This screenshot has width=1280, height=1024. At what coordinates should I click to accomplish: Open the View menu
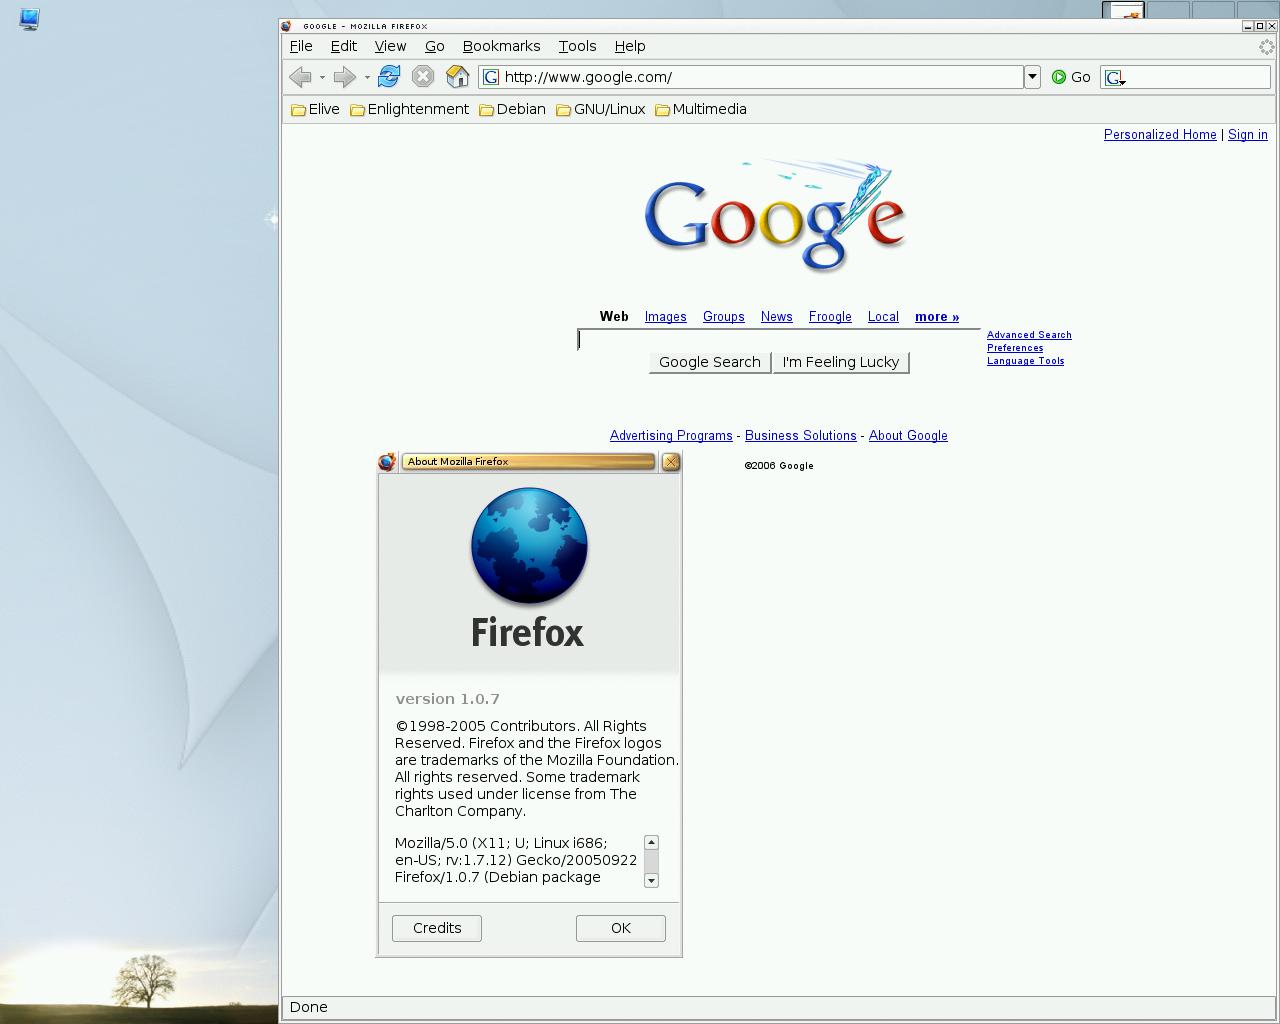click(390, 46)
